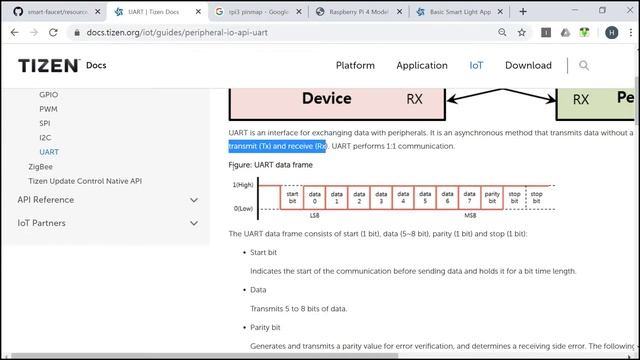The height and width of the screenshot is (360, 640).
Task: Click the horizontal scrollbar at bottom
Action: point(204,356)
